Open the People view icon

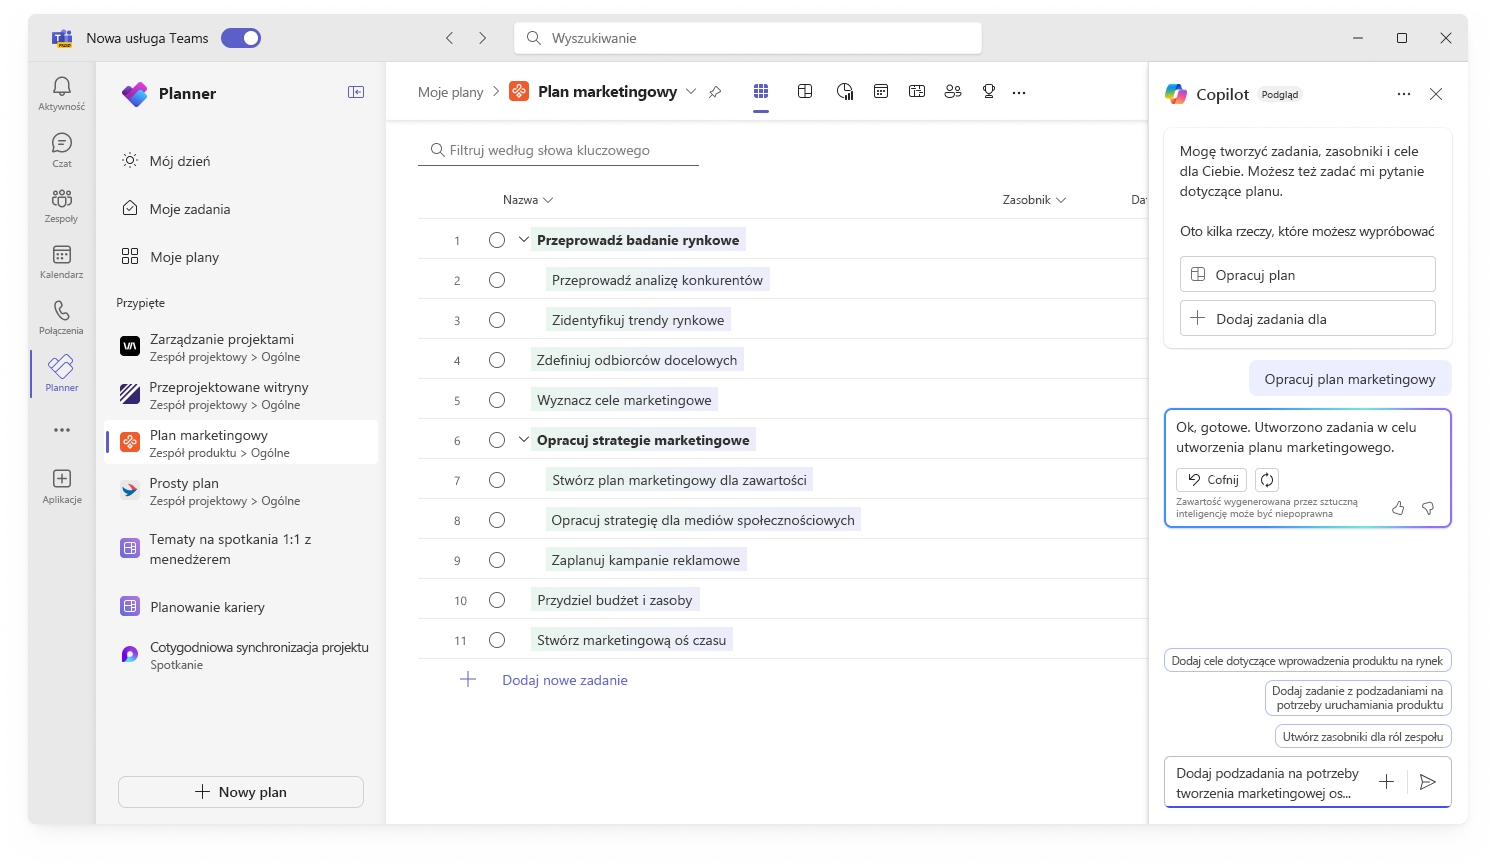(x=953, y=92)
